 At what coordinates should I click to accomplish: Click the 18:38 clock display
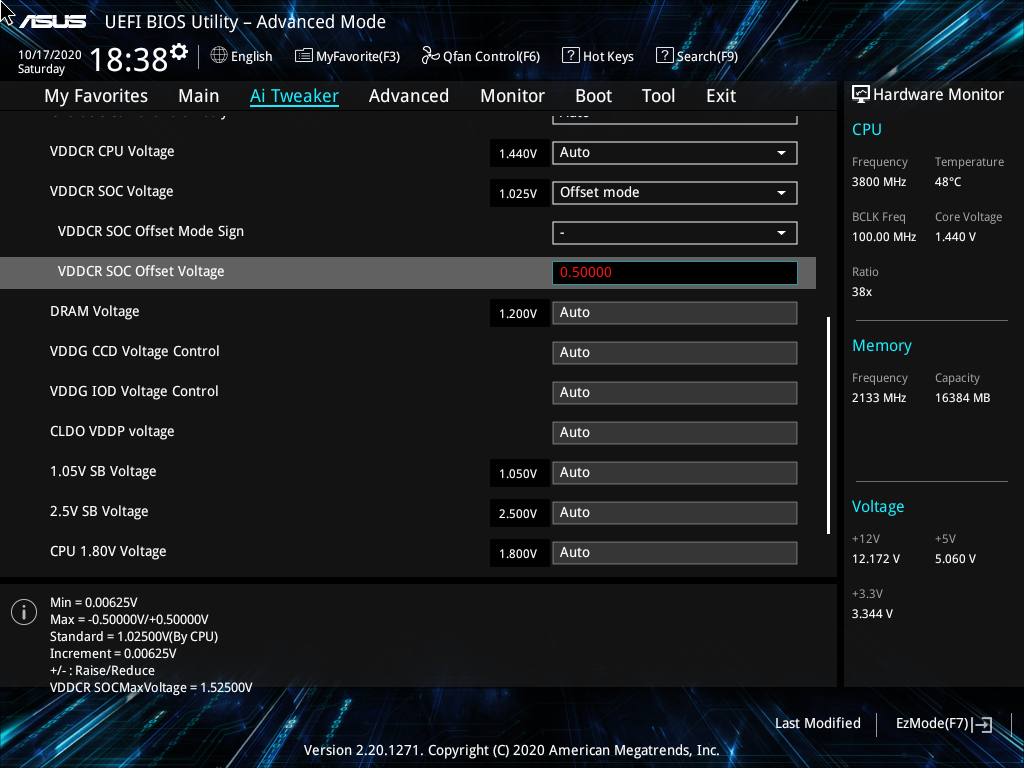(129, 59)
